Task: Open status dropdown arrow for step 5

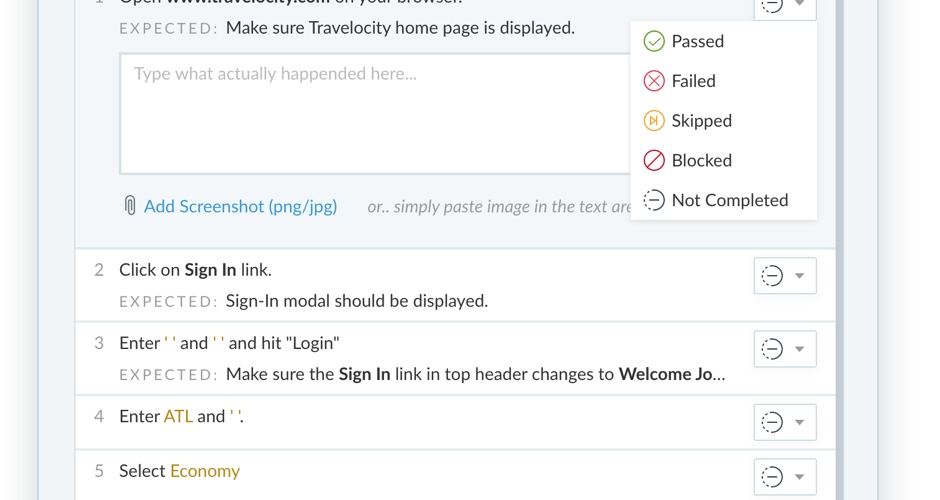Action: [800, 477]
